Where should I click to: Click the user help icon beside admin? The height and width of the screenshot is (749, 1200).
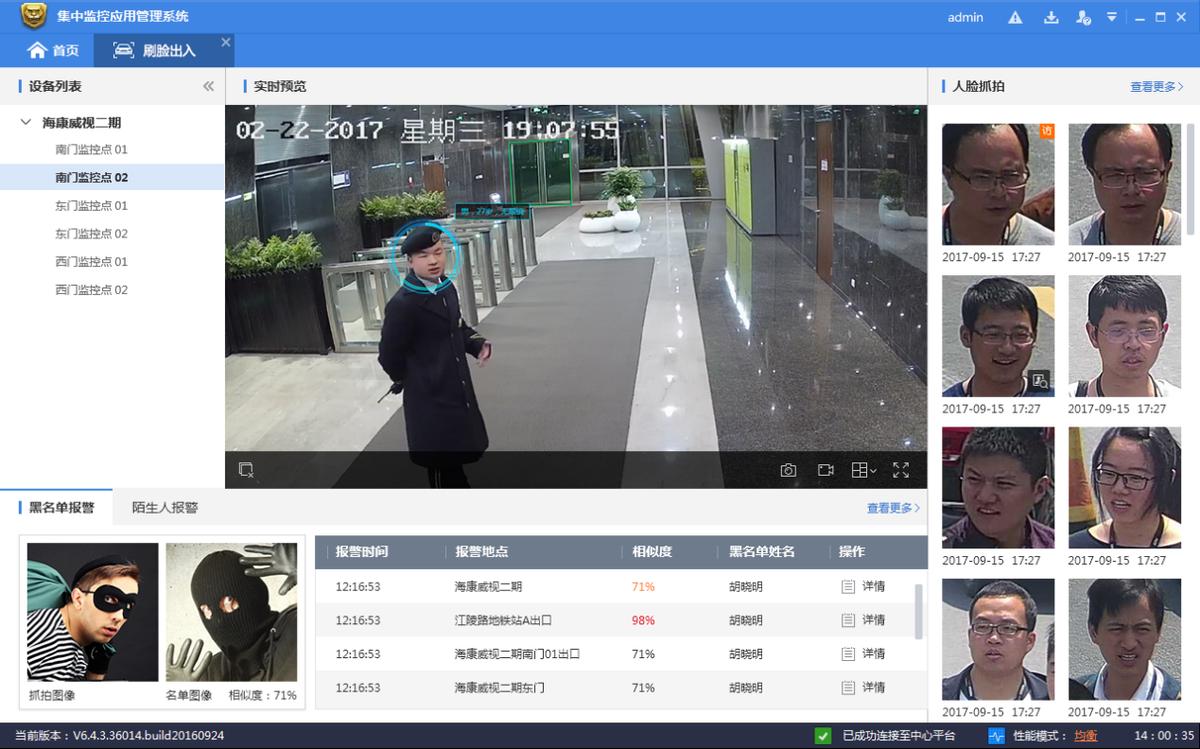click(x=1084, y=17)
